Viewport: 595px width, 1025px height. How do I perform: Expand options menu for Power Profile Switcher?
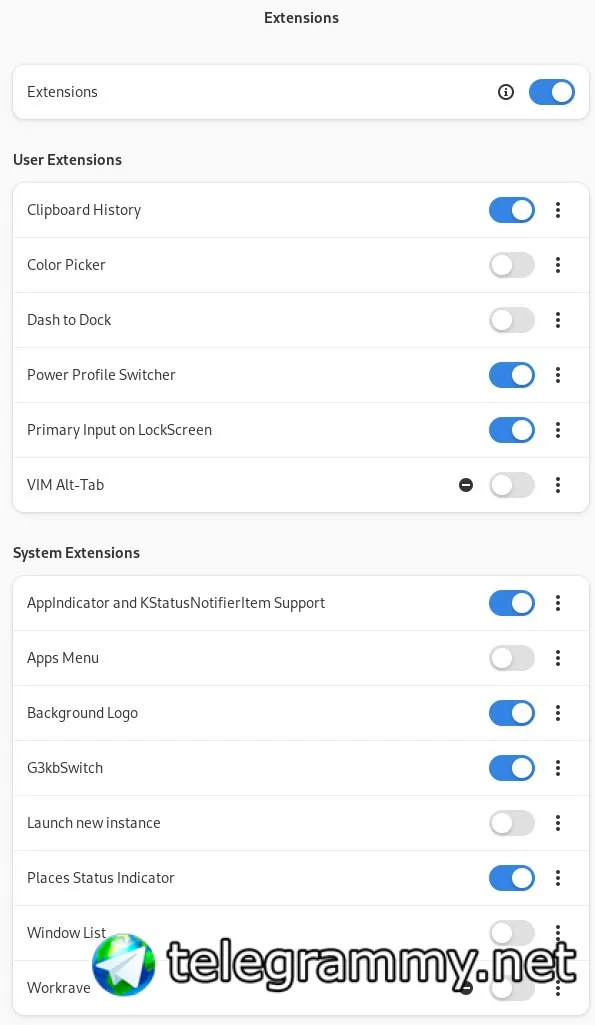tap(558, 375)
